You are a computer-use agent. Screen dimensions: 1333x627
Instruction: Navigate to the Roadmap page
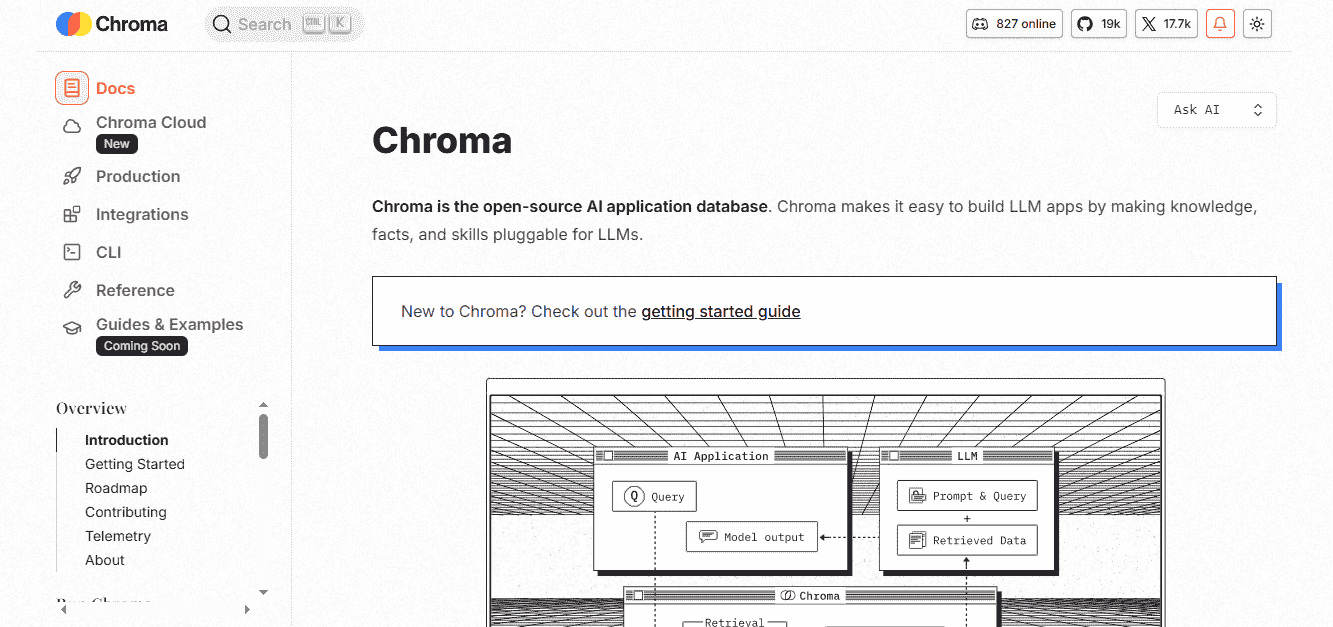116,488
